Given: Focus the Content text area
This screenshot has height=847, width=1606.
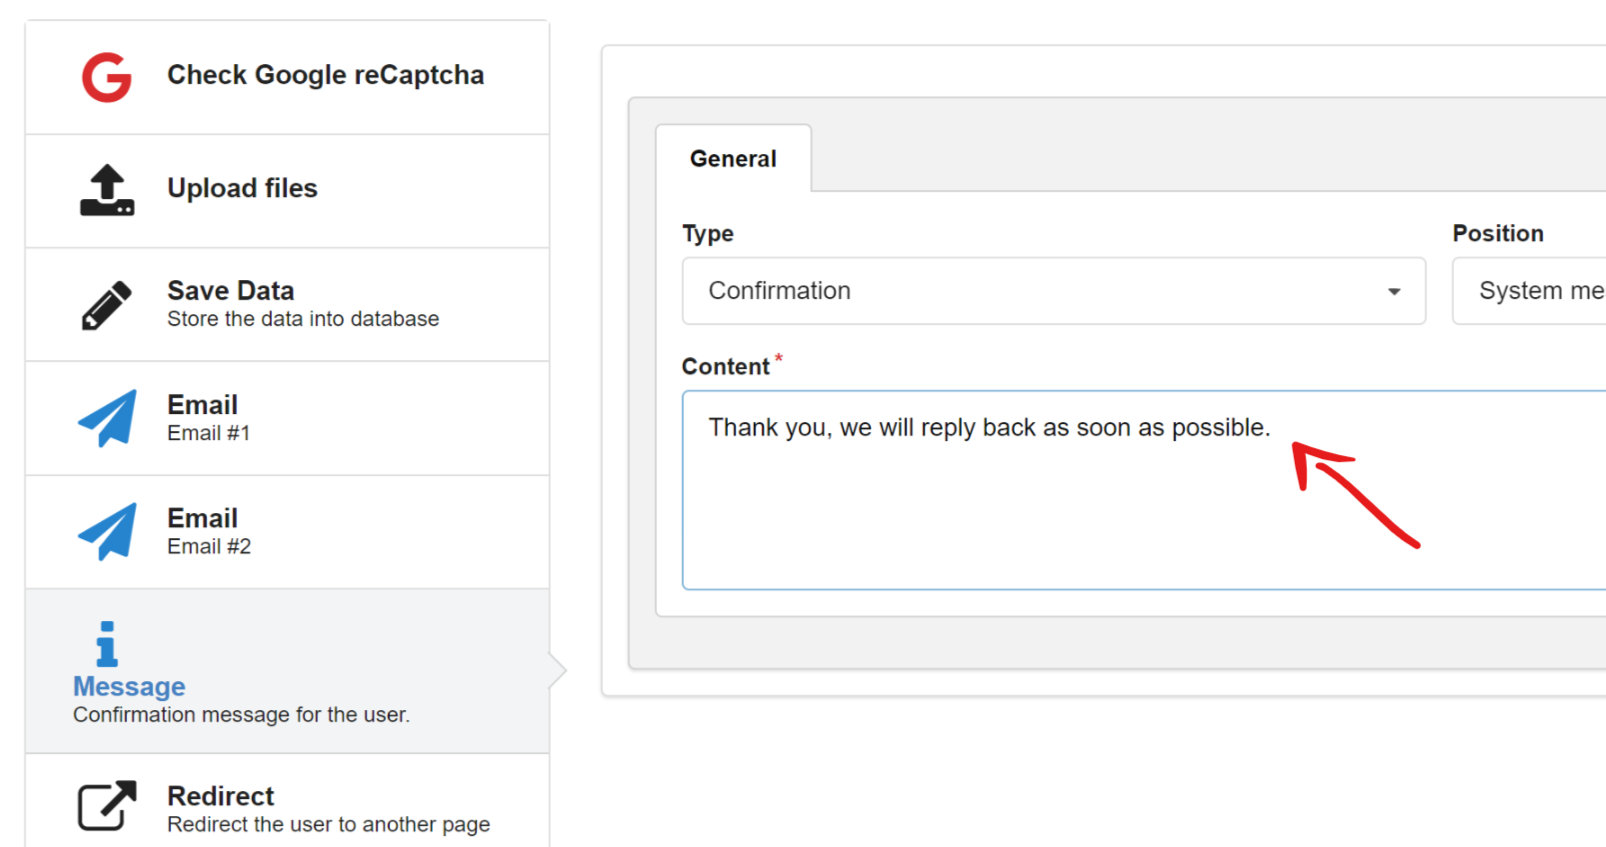Looking at the screenshot, I should point(1144,490).
